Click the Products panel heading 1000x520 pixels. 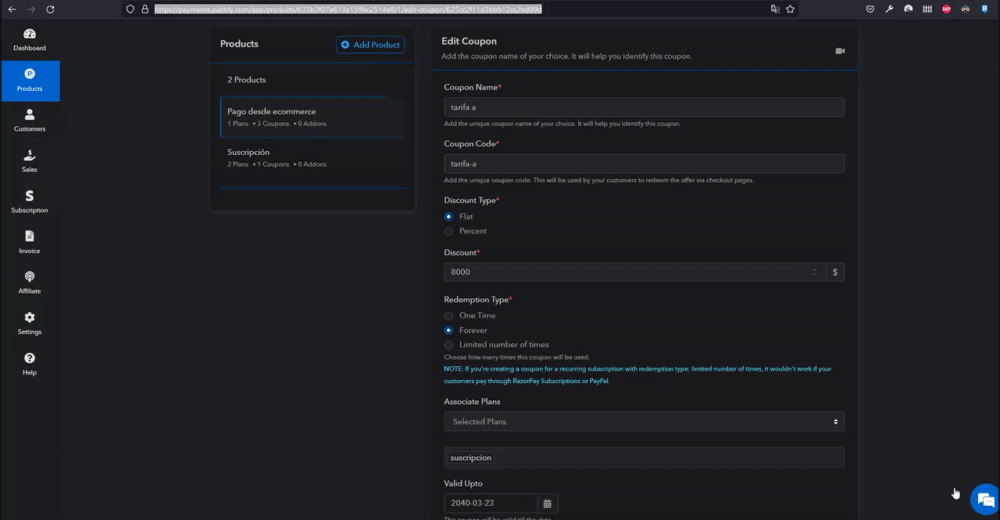tap(239, 44)
